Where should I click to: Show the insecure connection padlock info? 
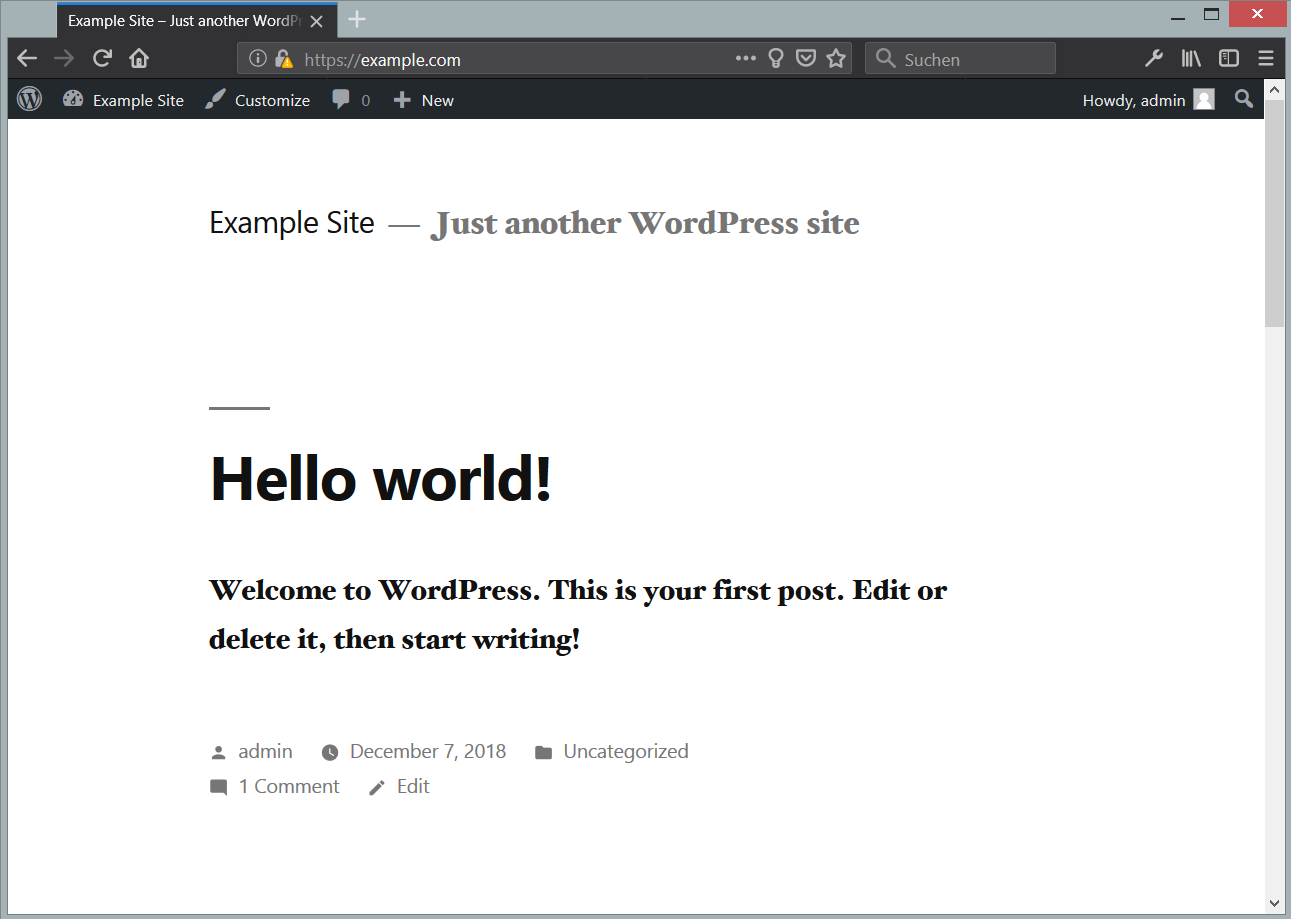tap(284, 59)
